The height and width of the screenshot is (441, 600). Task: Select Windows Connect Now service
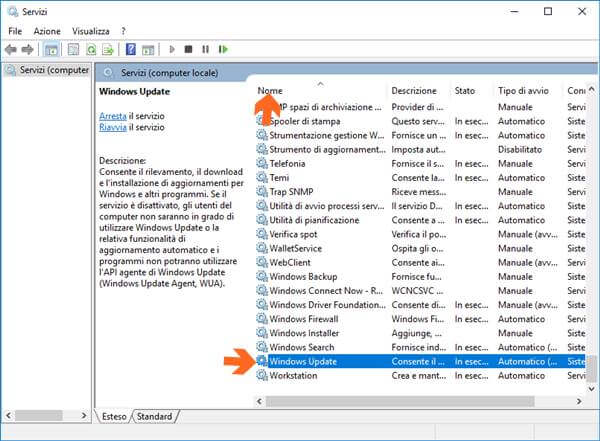tap(420, 291)
